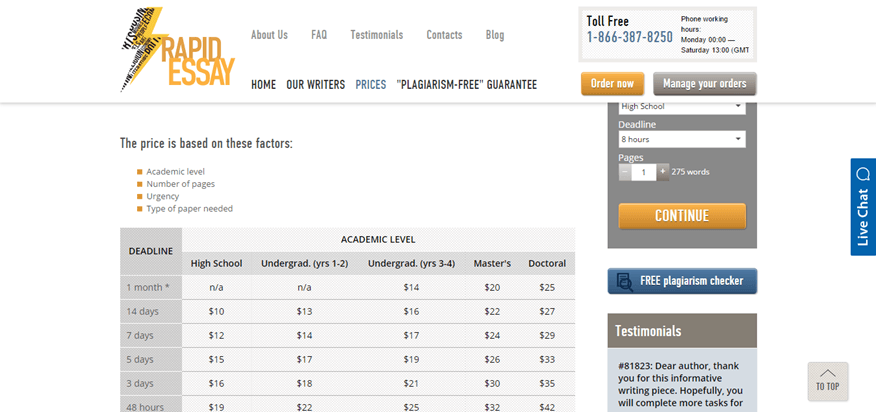This screenshot has height=412, width=876.
Task: Click the testimonial #81823 text
Action: [x=682, y=384]
